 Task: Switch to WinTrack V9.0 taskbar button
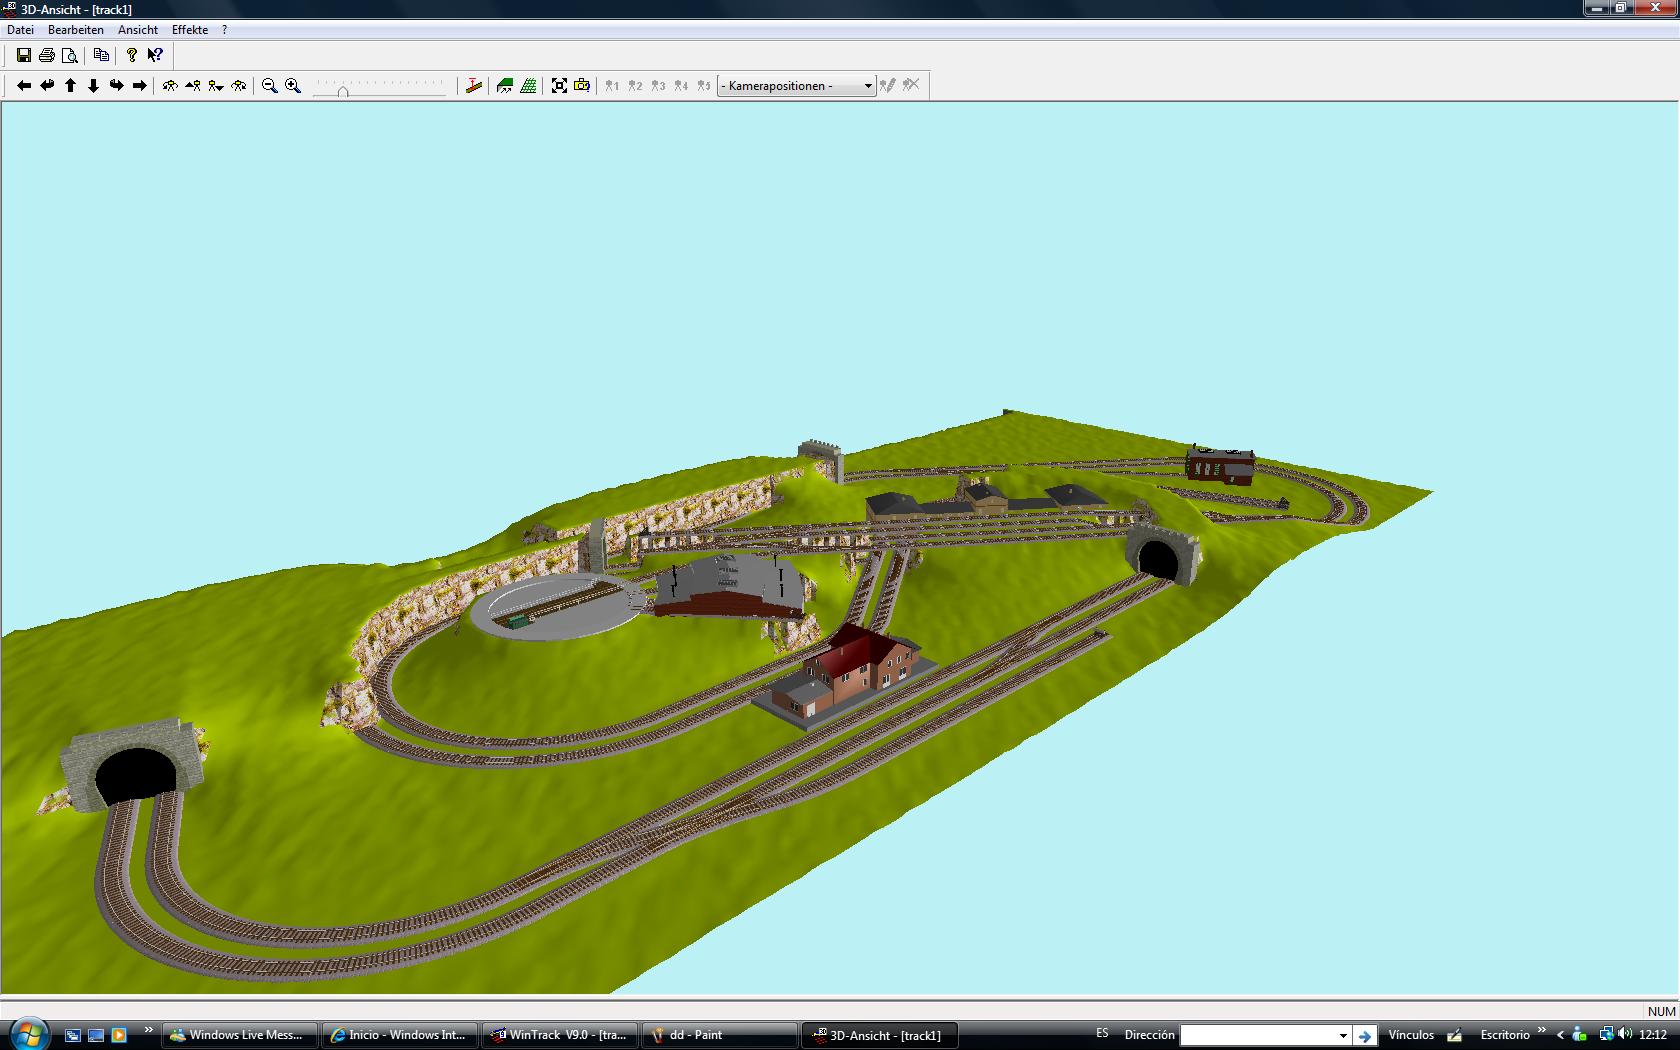559,1035
